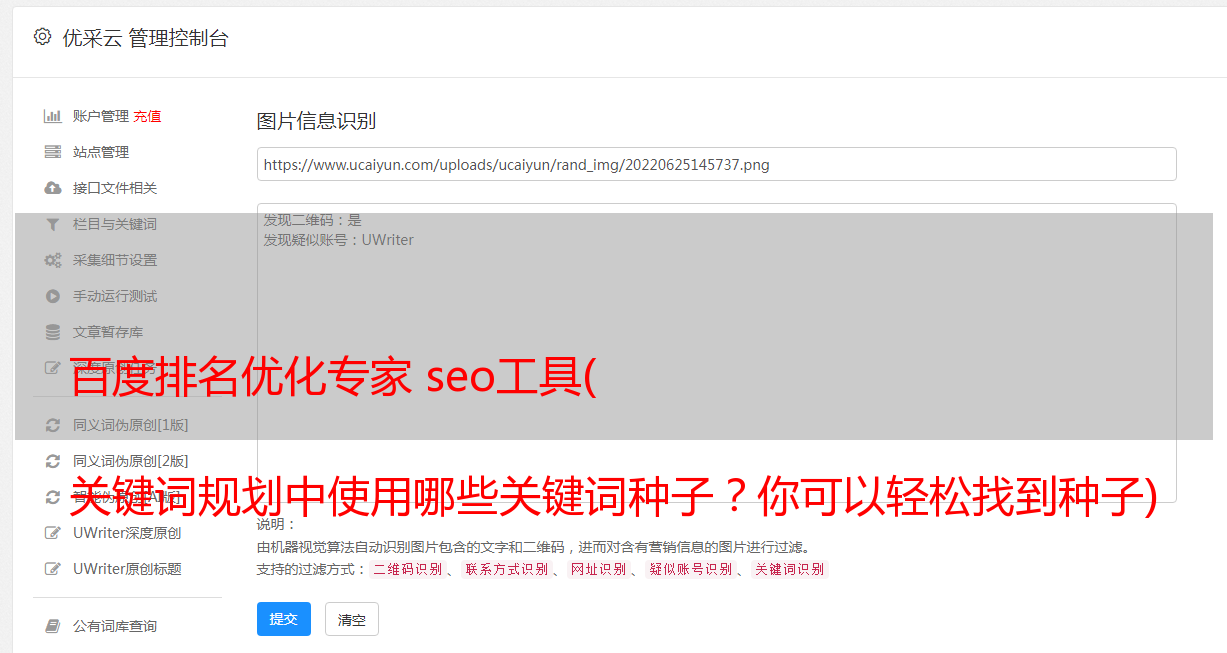1227x653 pixels.
Task: Click the blue 提交 button
Action: point(284,619)
